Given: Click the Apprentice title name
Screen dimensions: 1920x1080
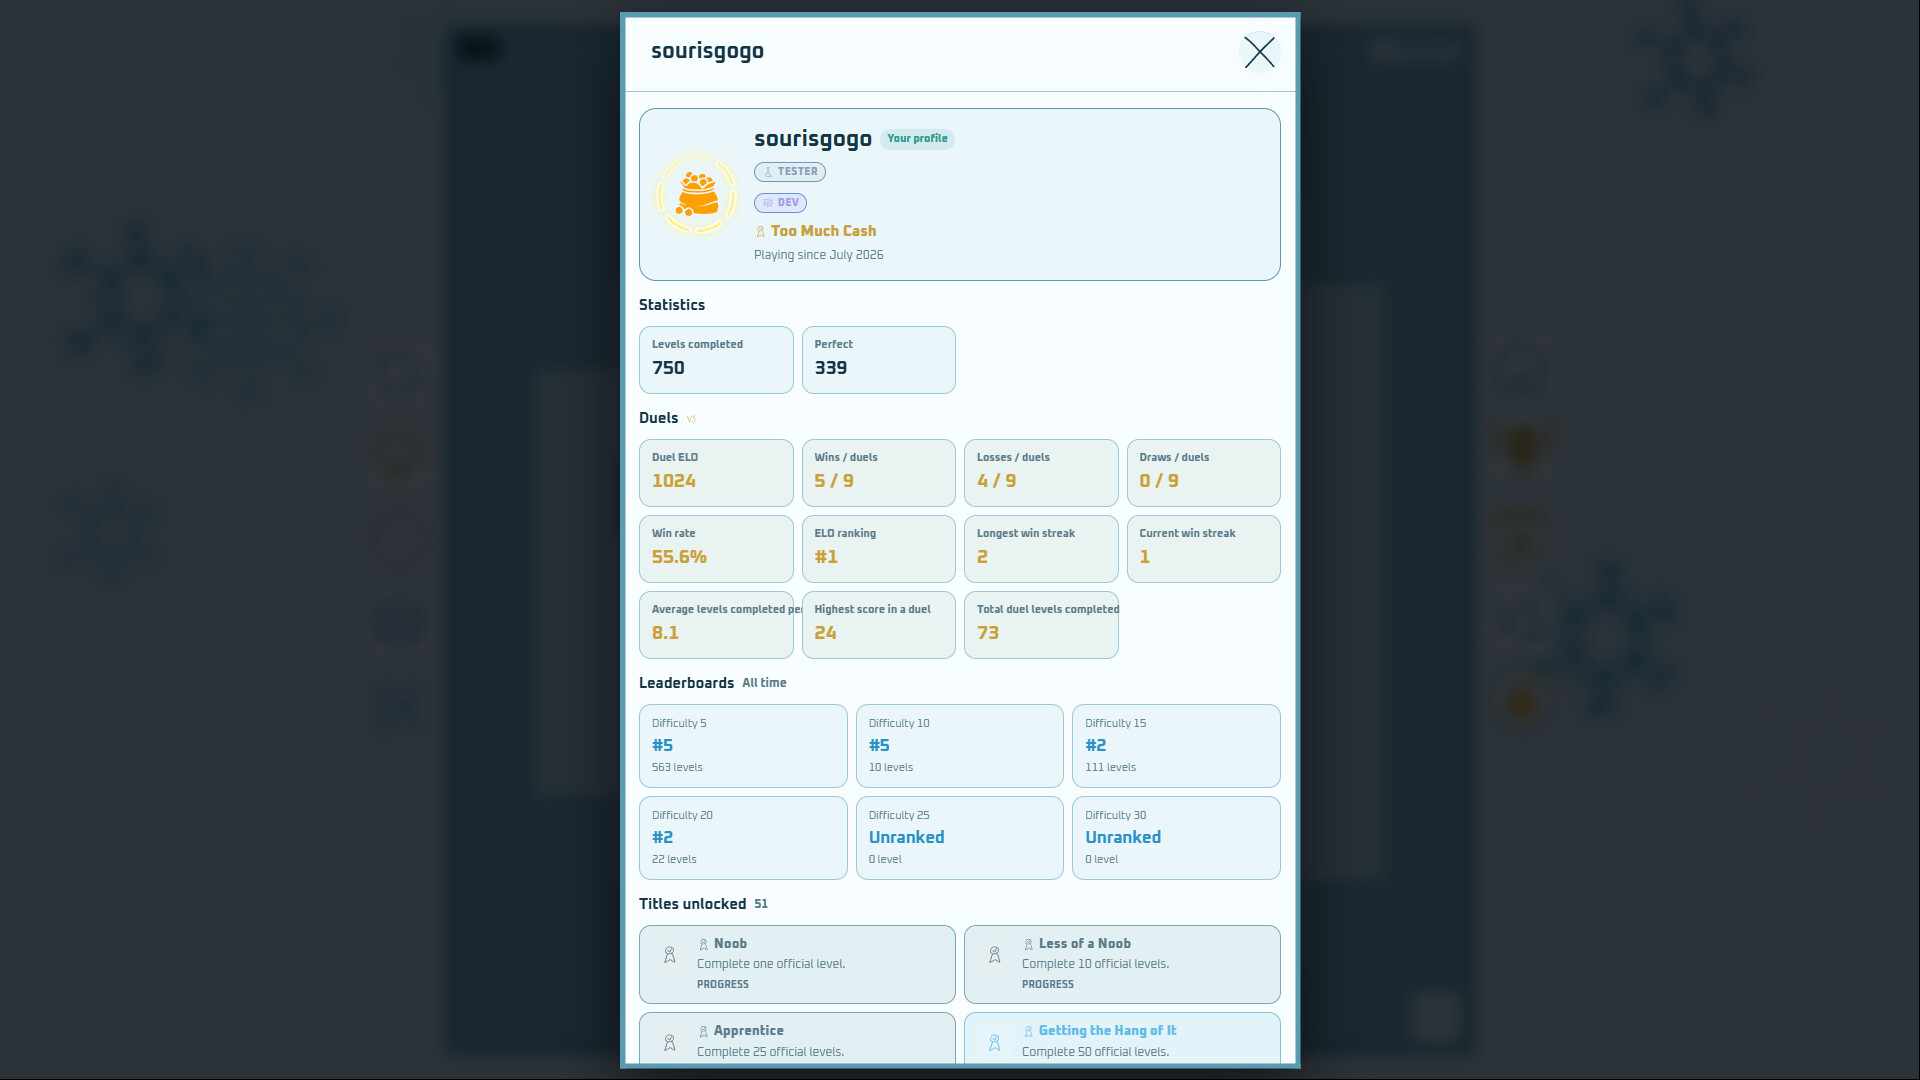Looking at the screenshot, I should click(x=748, y=1031).
